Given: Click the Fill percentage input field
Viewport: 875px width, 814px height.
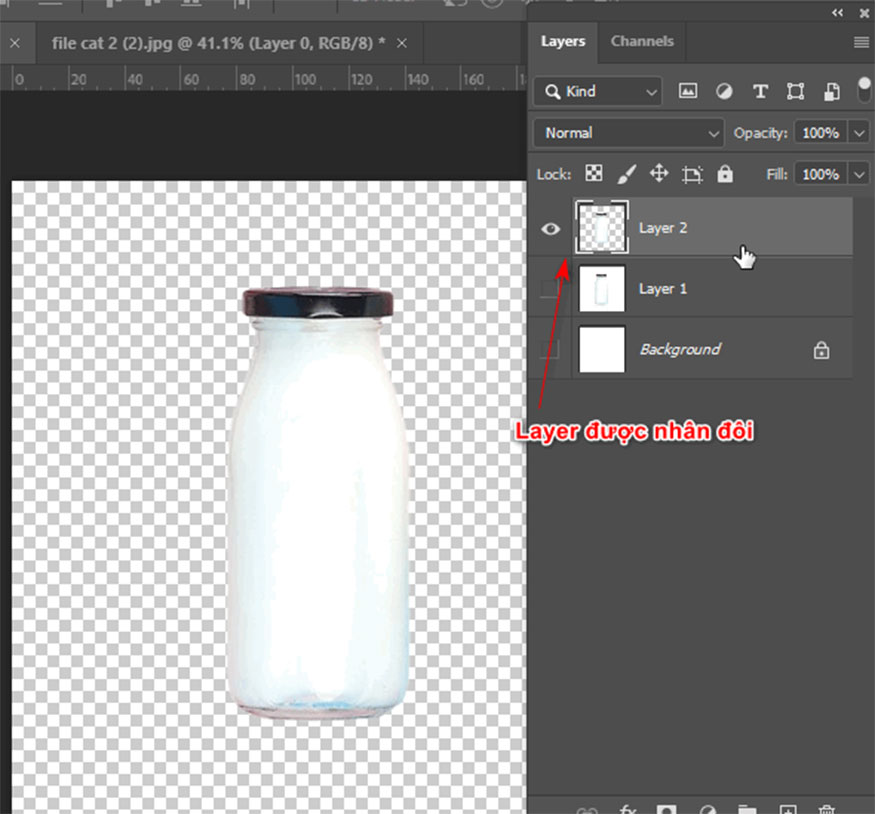Looking at the screenshot, I should 820,174.
